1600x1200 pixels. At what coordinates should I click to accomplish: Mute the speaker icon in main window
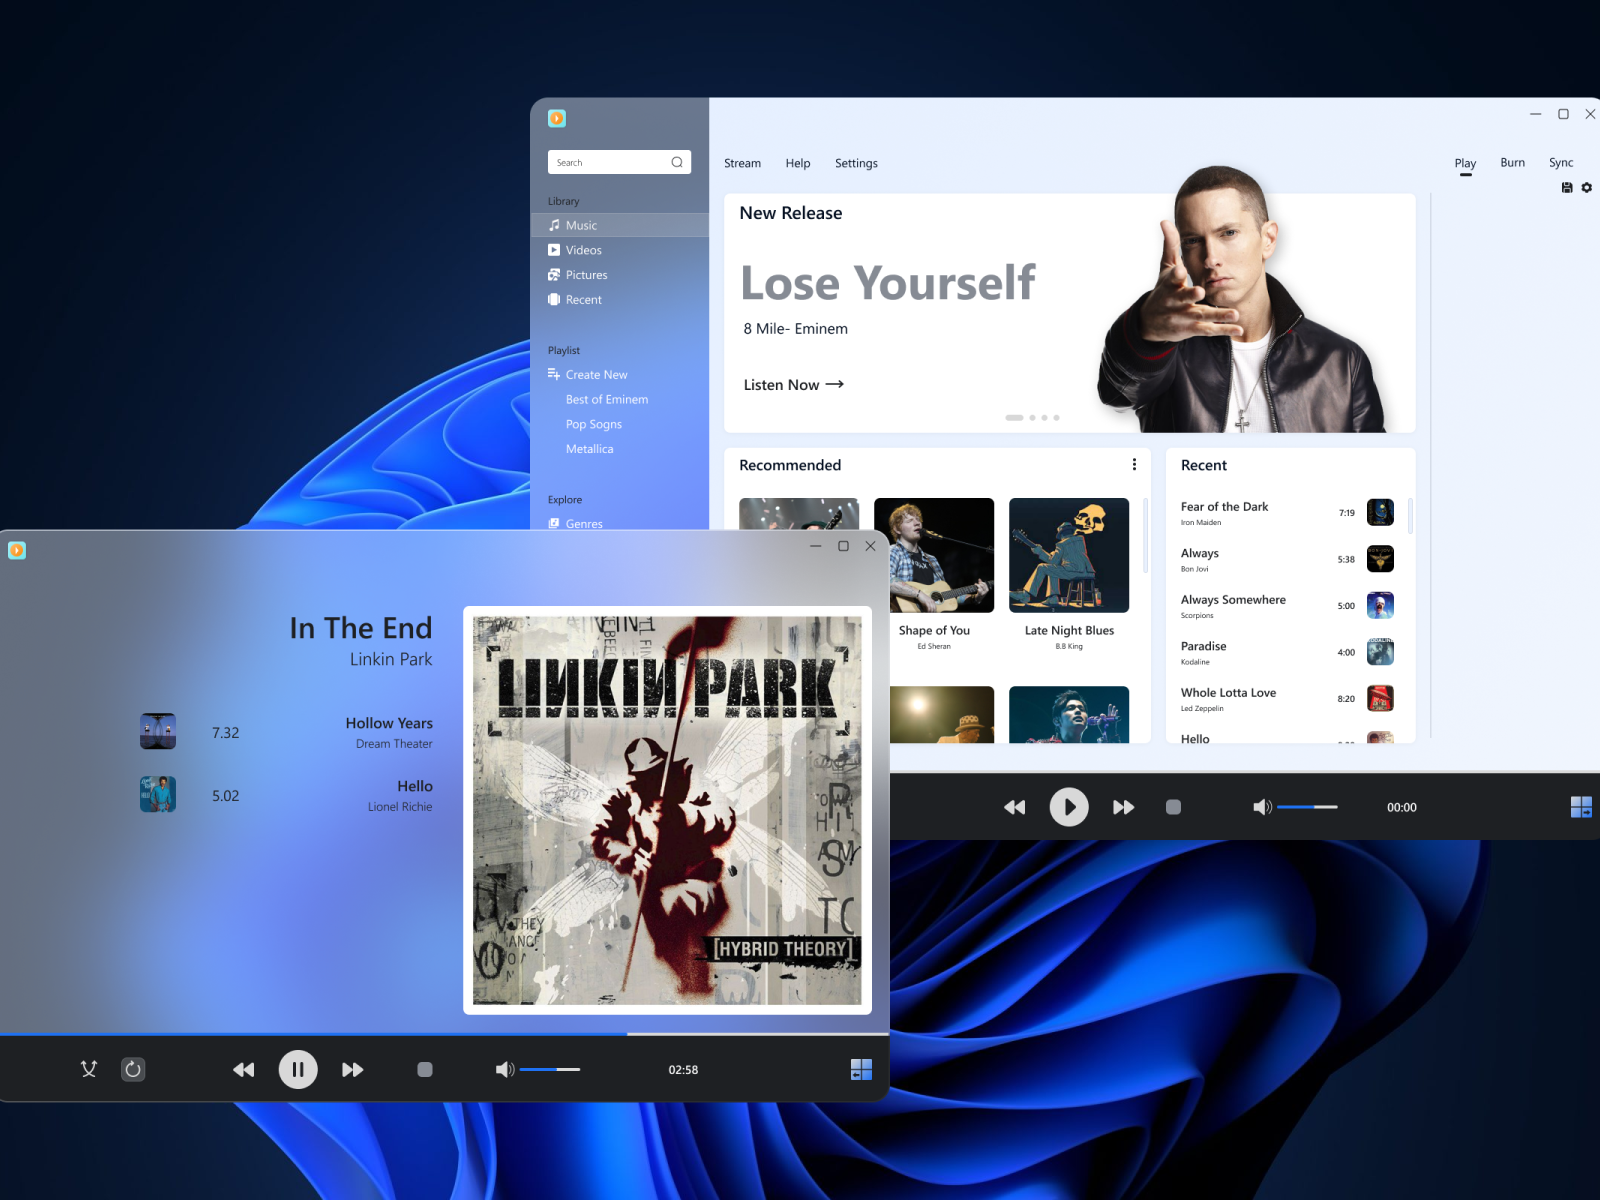coord(1262,807)
